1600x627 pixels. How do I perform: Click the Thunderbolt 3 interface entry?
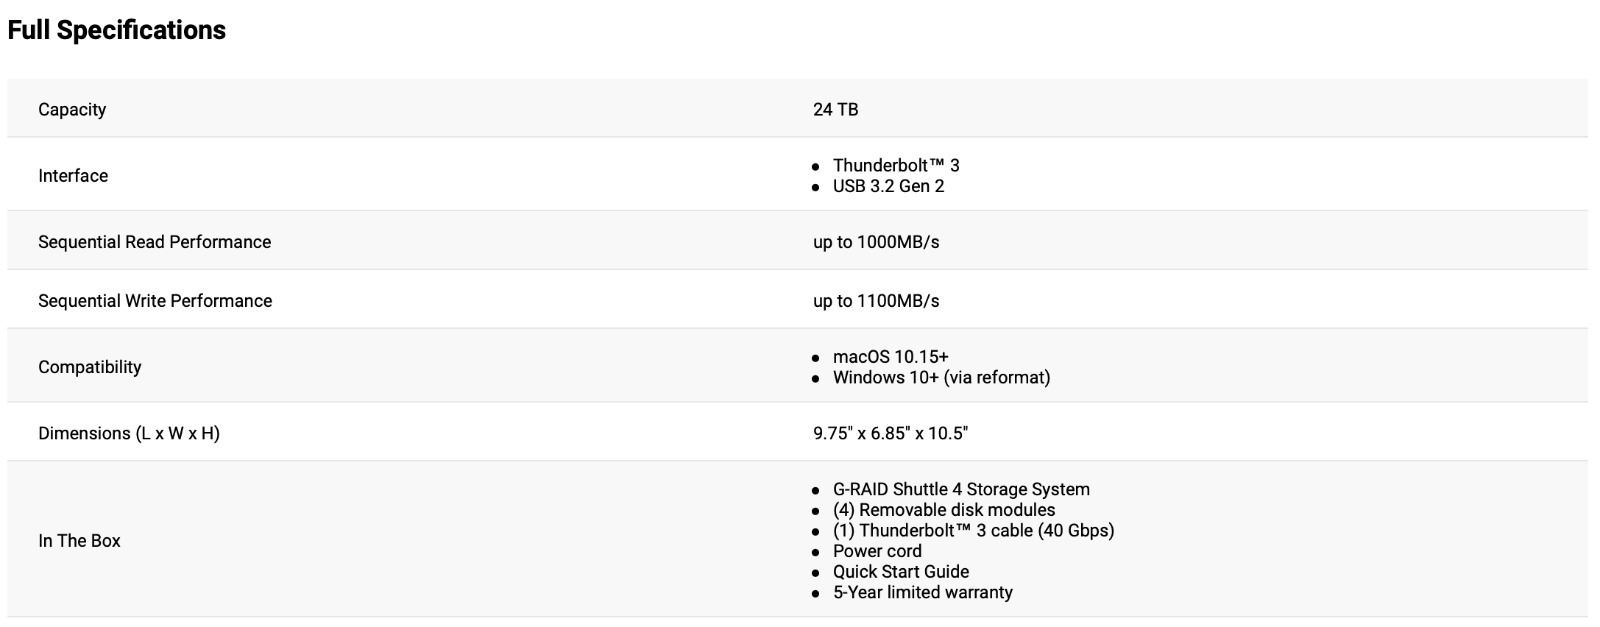tap(895, 165)
